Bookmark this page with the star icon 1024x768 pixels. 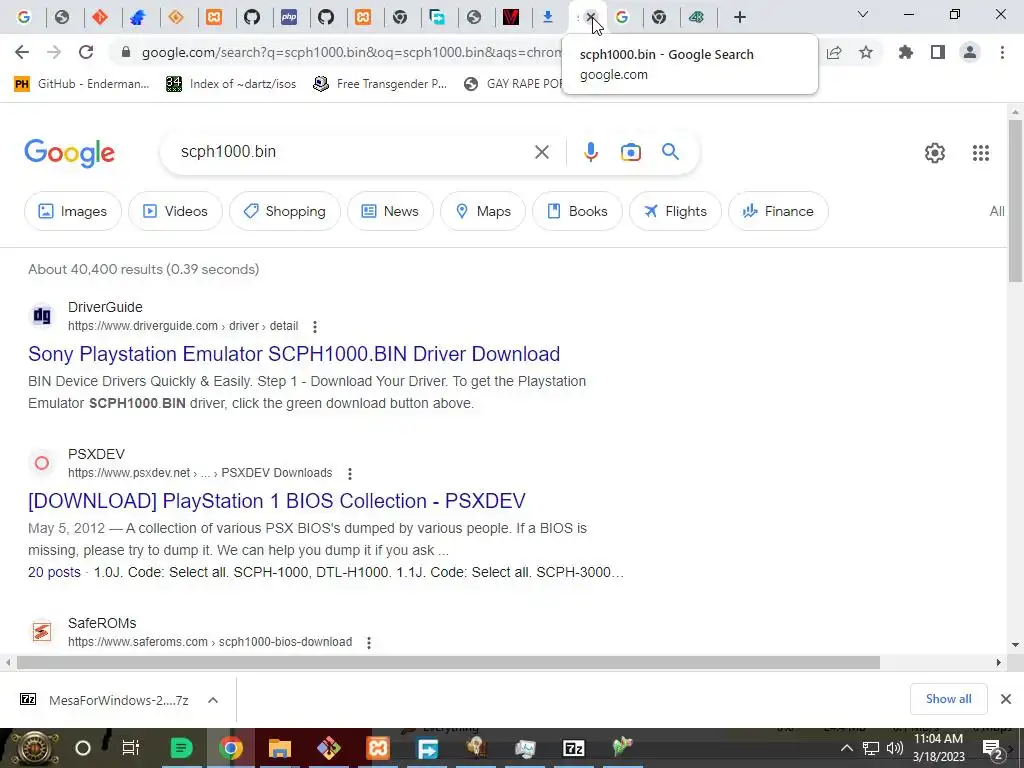tap(866, 52)
